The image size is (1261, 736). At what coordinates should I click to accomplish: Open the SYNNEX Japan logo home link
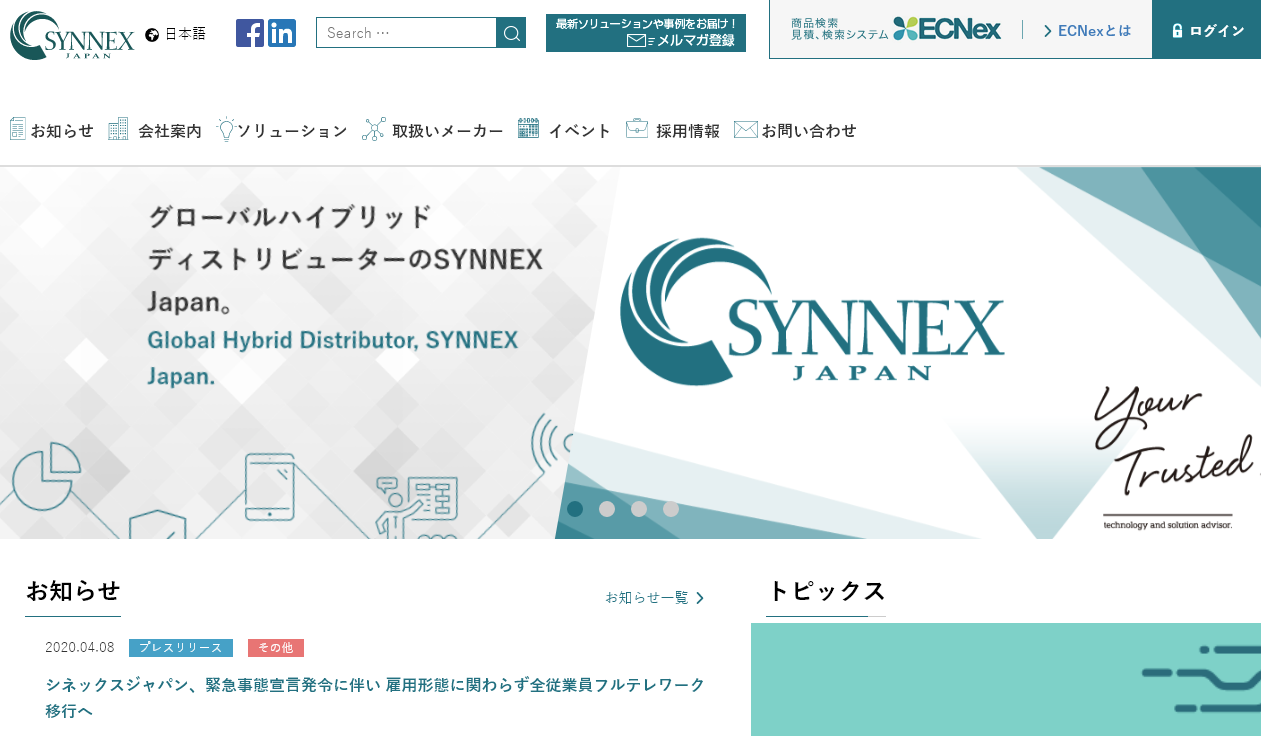[72, 35]
